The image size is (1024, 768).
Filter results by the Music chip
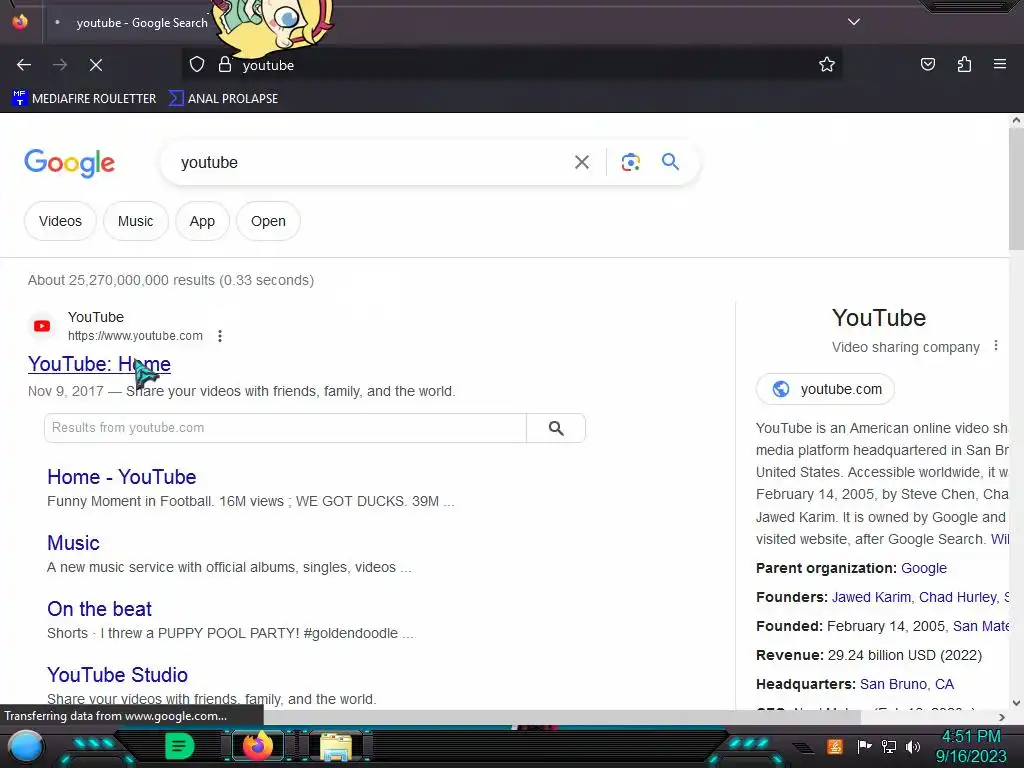point(135,221)
